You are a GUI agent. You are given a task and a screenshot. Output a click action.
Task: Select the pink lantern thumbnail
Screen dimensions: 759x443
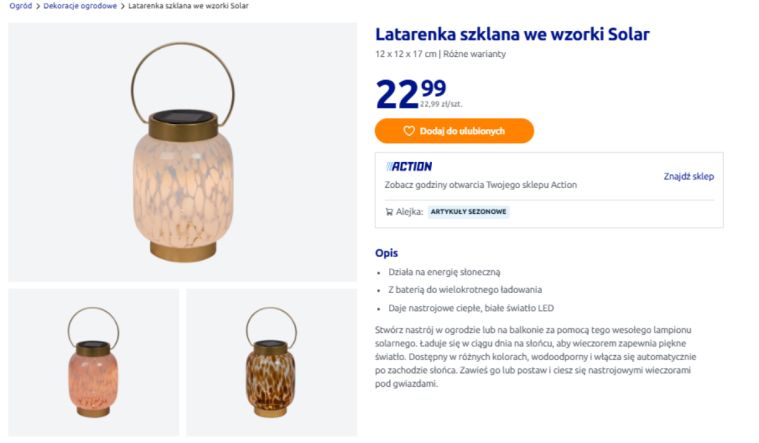click(x=93, y=362)
